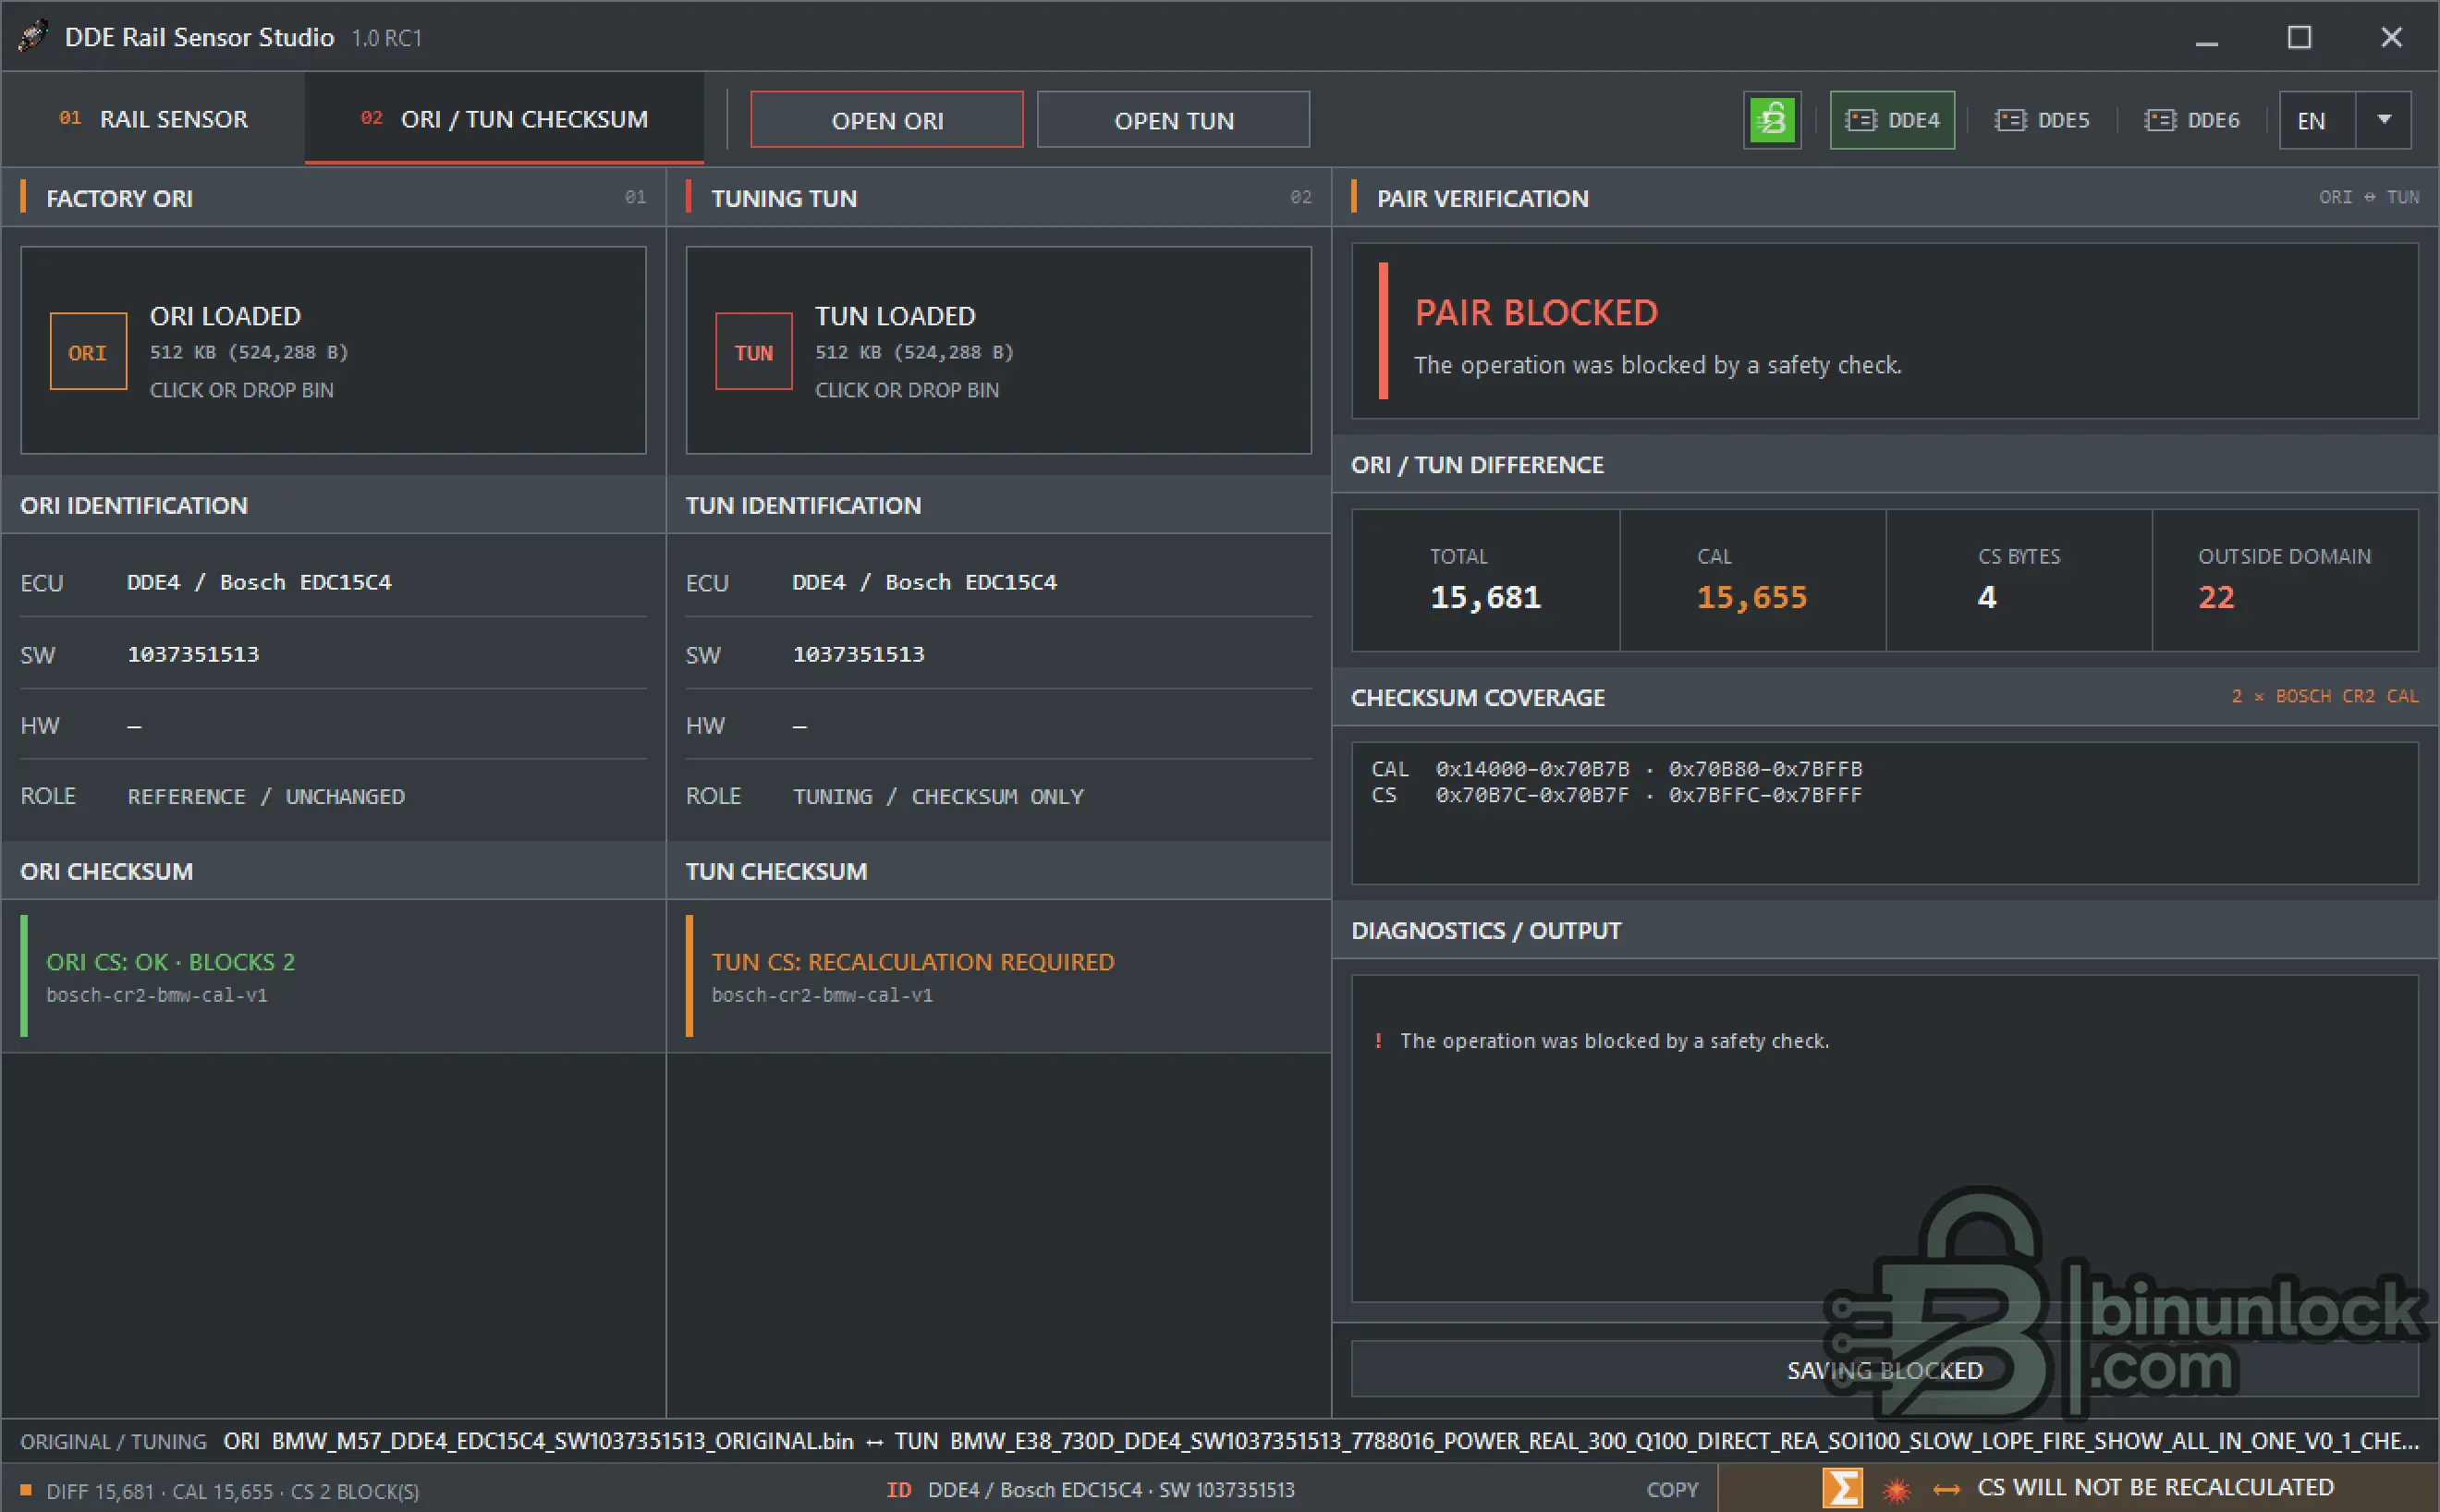The image size is (2440, 1512).
Task: Click the TUN HW dash value
Action: (800, 726)
